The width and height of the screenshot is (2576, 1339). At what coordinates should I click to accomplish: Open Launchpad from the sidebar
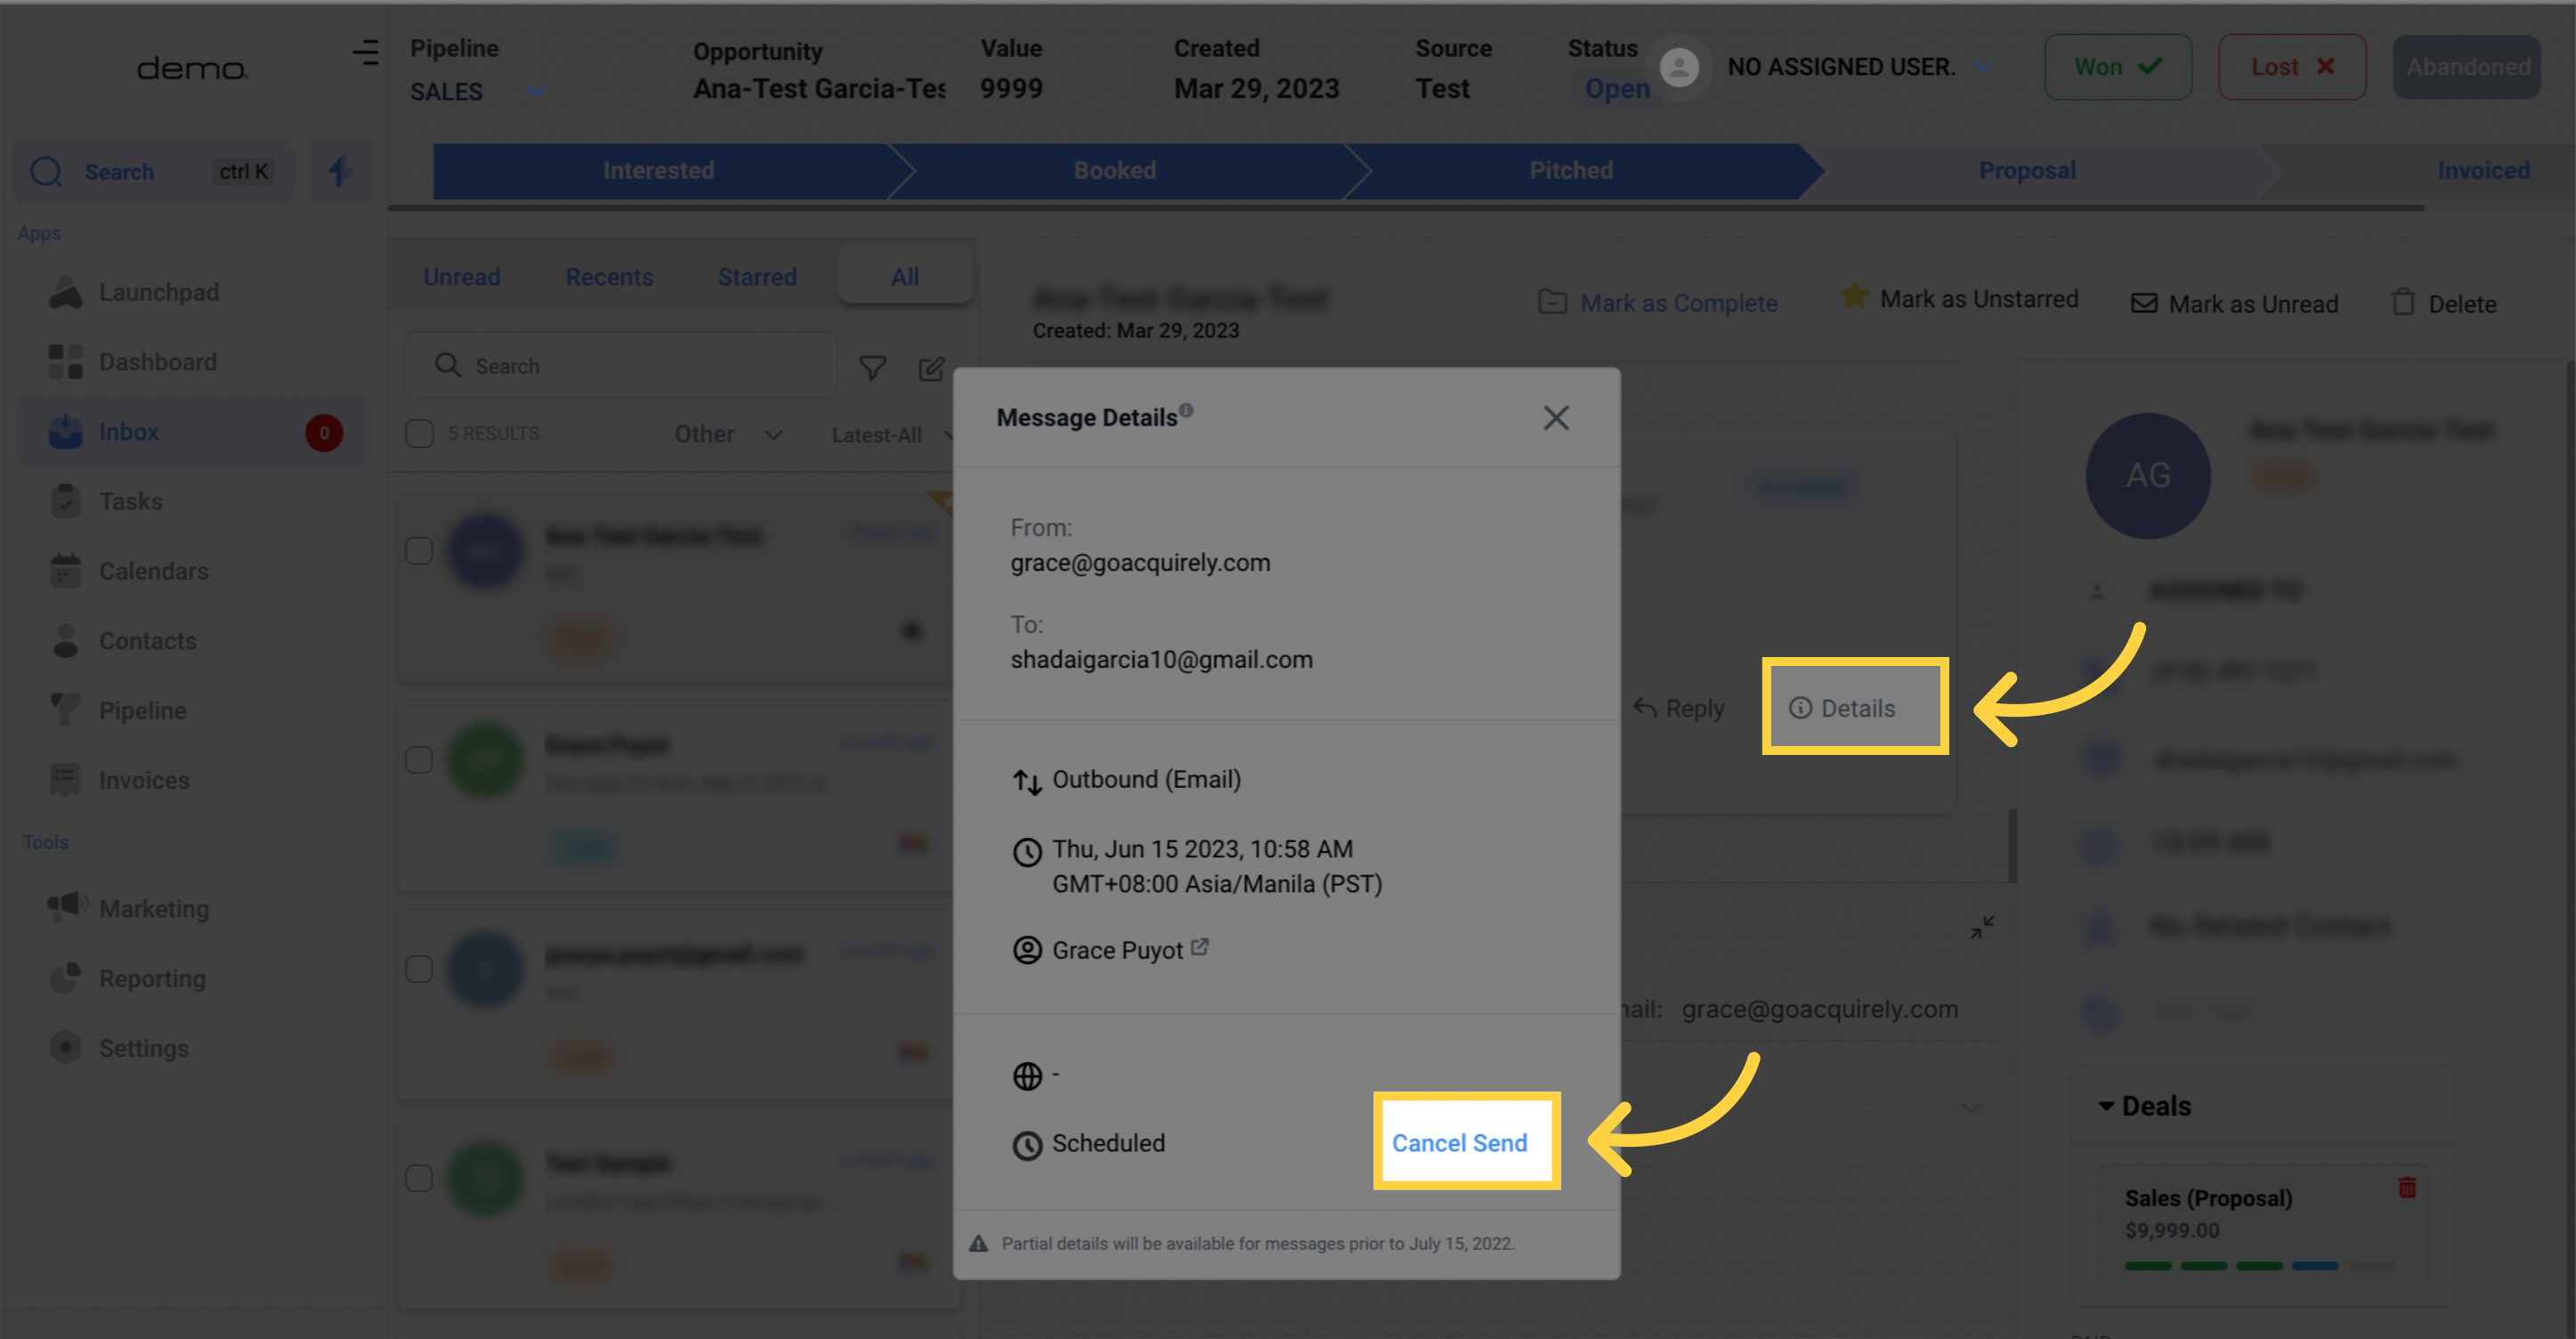135,292
